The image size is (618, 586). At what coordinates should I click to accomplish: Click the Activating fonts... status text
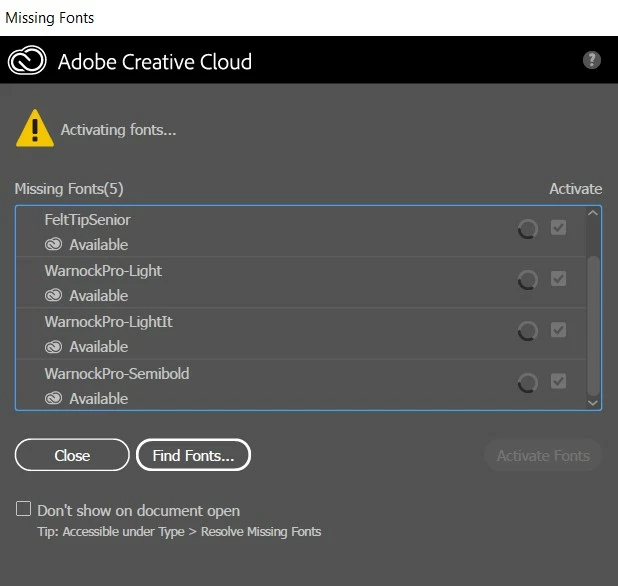tap(118, 130)
